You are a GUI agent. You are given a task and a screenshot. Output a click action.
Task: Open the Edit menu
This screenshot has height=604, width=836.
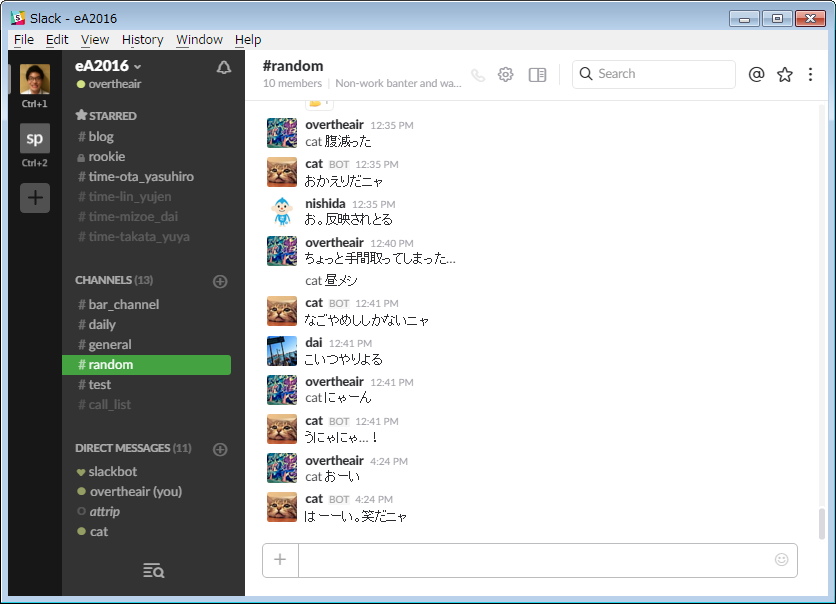57,39
